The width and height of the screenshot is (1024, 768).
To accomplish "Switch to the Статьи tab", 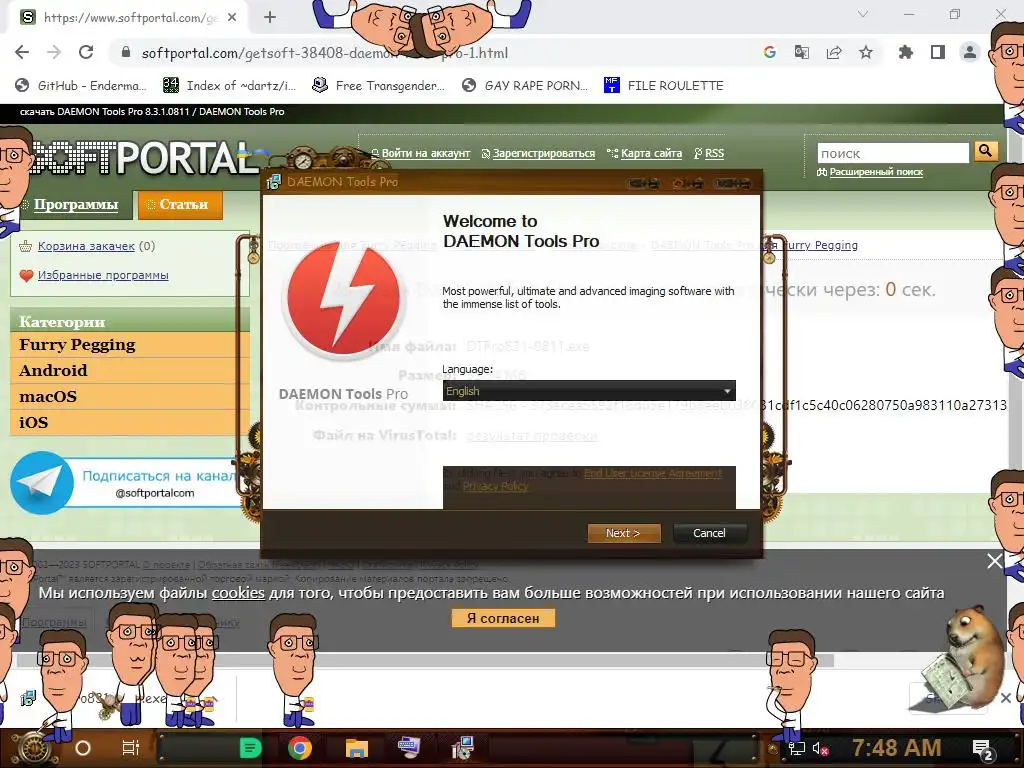I will click(x=180, y=204).
